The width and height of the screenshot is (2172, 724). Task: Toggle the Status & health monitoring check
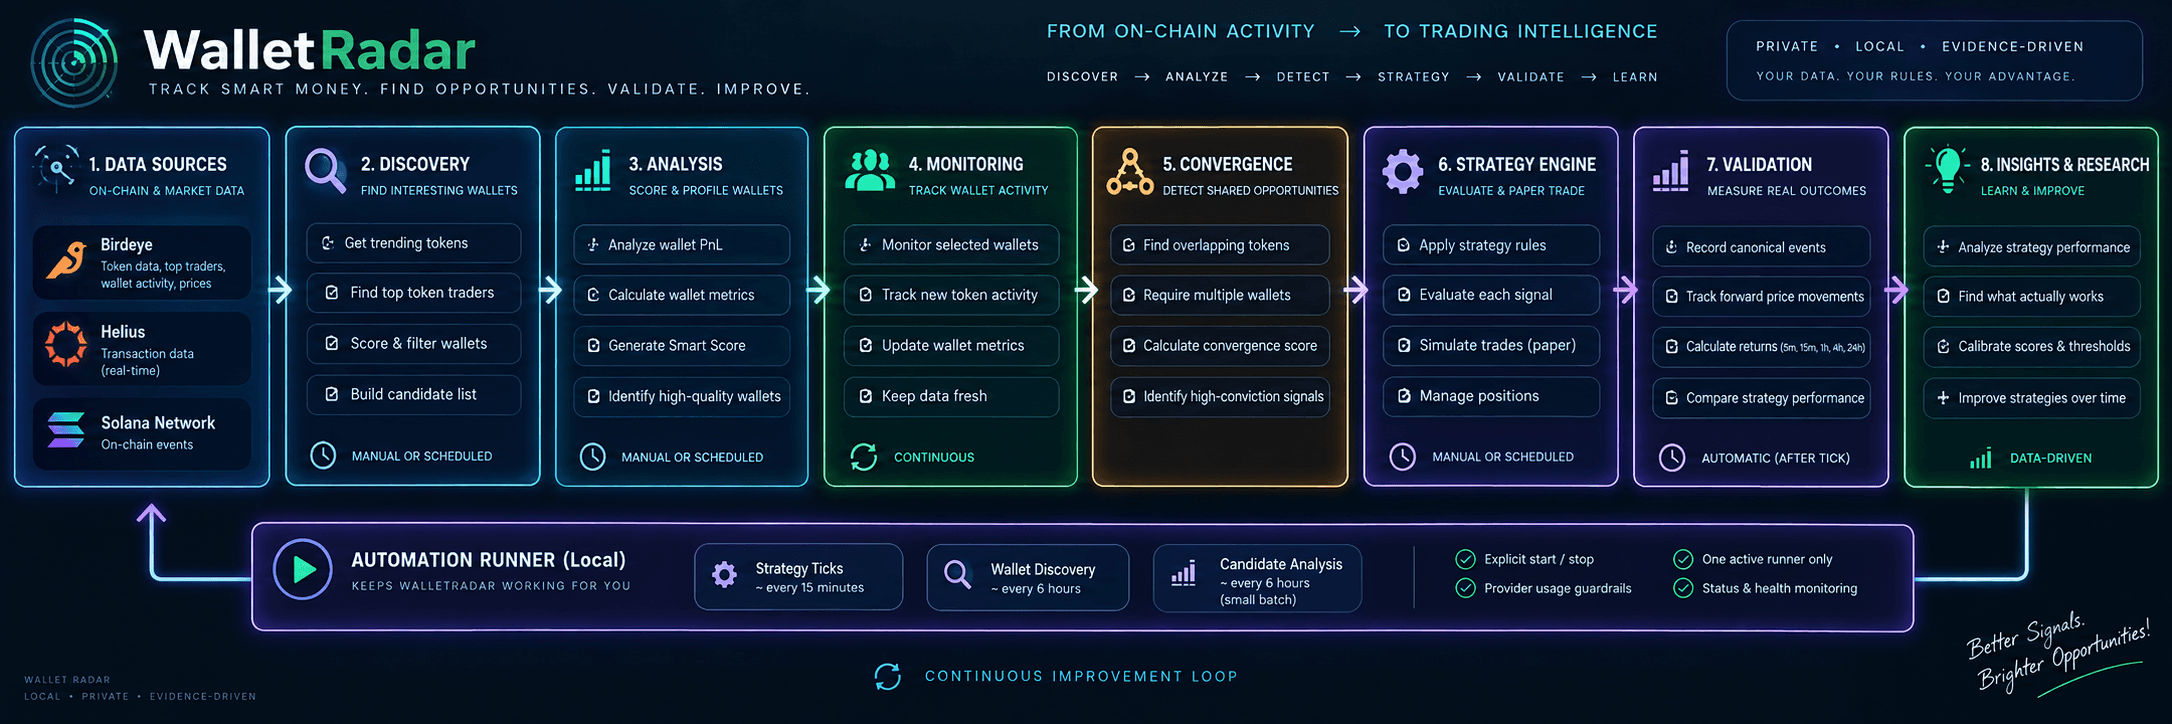1684,588
